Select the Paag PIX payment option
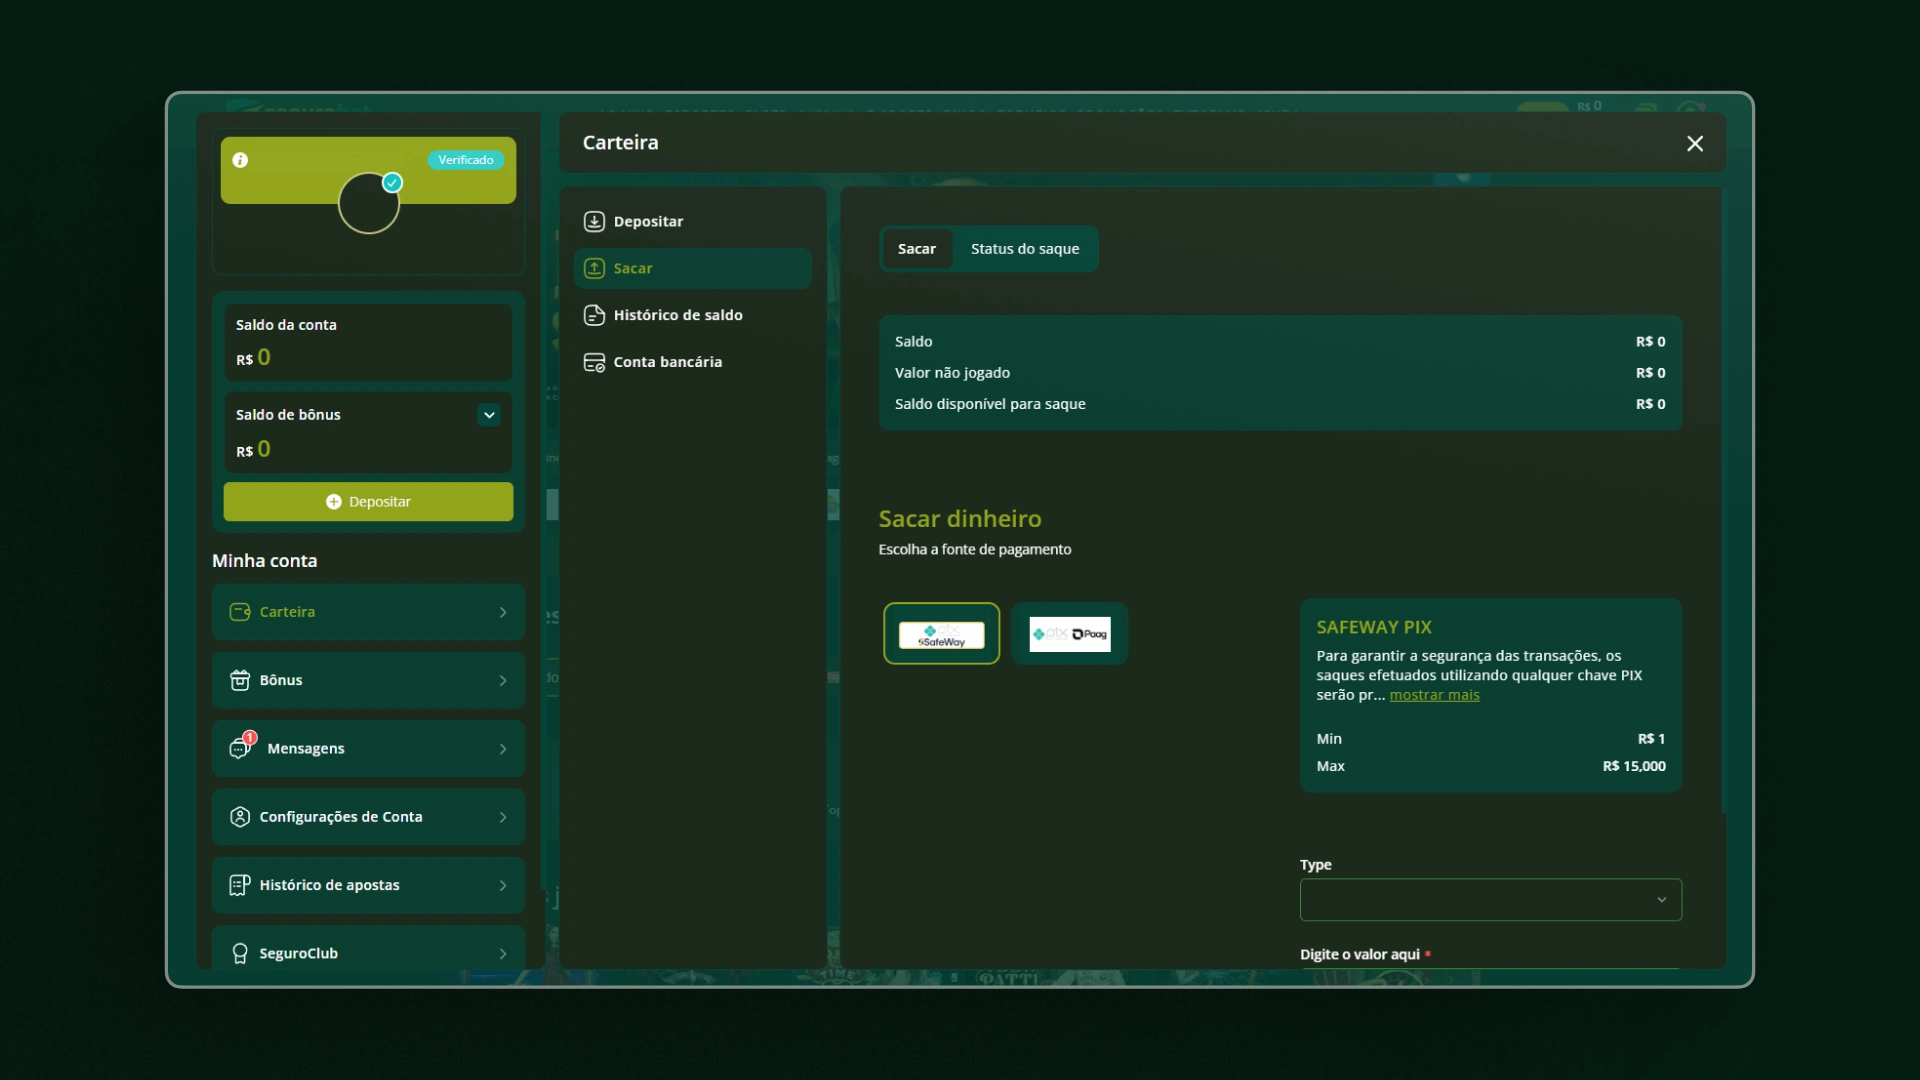This screenshot has height=1080, width=1920. (1069, 634)
